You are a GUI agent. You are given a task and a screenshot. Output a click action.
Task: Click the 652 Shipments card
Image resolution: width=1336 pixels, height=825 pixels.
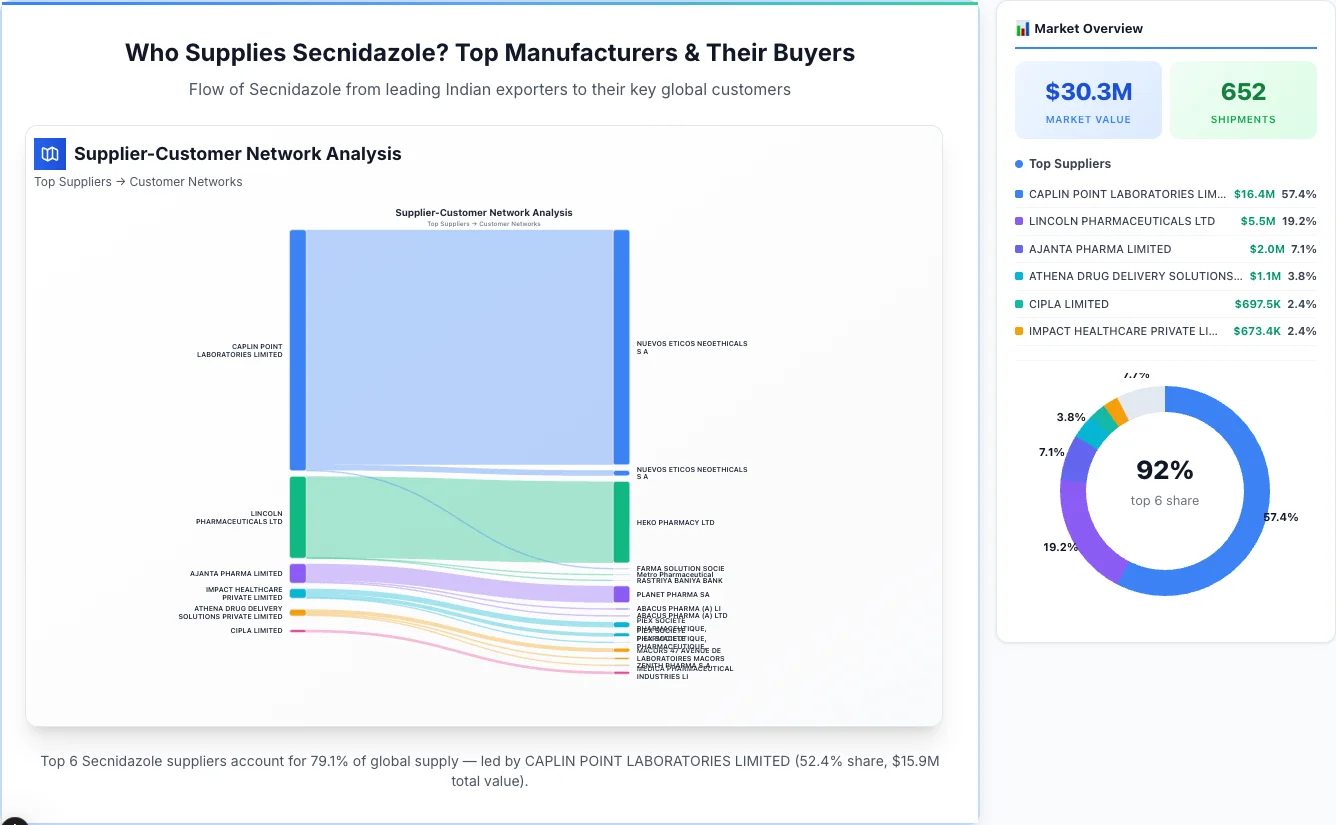[1243, 99]
